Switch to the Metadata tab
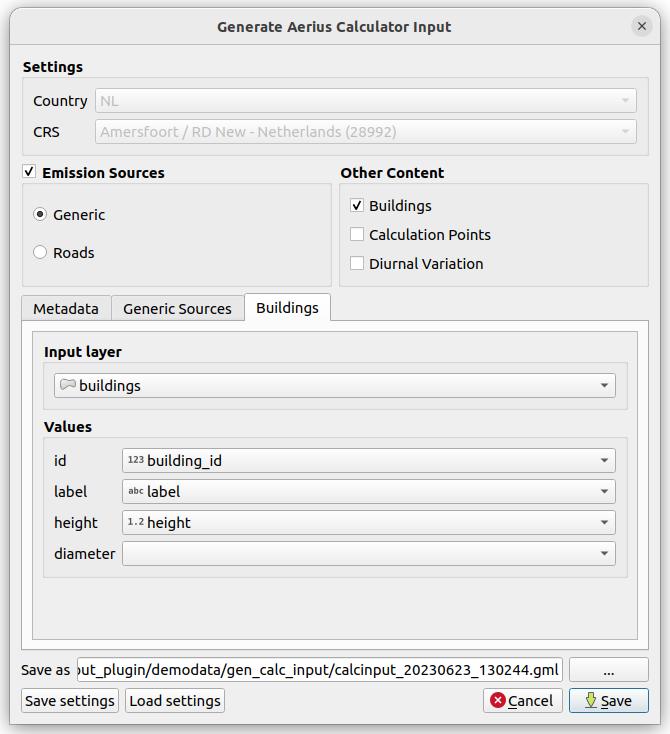Screen dimensions: 670x734 click(66, 309)
